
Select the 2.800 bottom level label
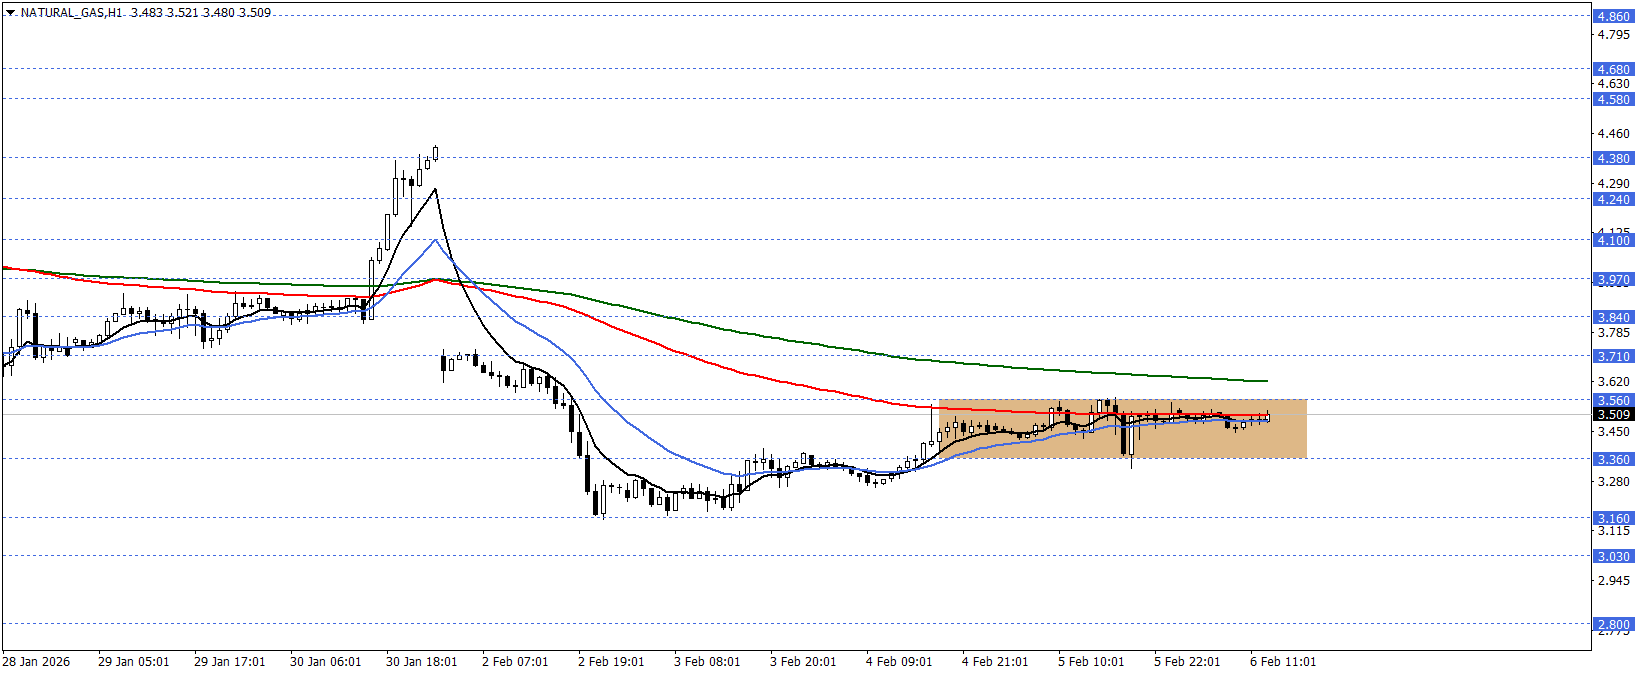click(x=1612, y=624)
